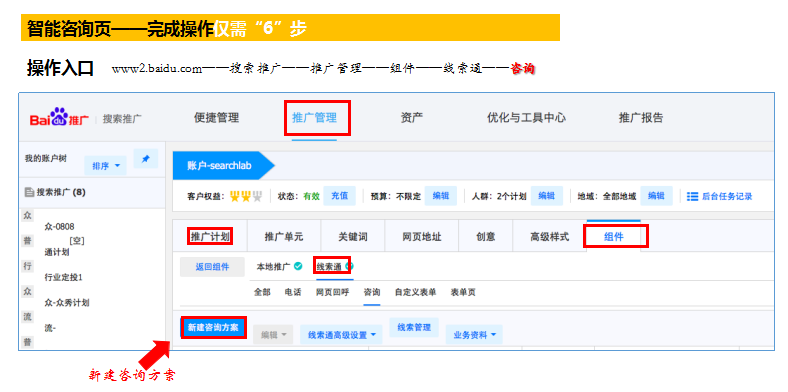Image resolution: width=788 pixels, height=392 pixels.
Task: Open the 排序 dropdown
Action: pyautogui.click(x=106, y=165)
